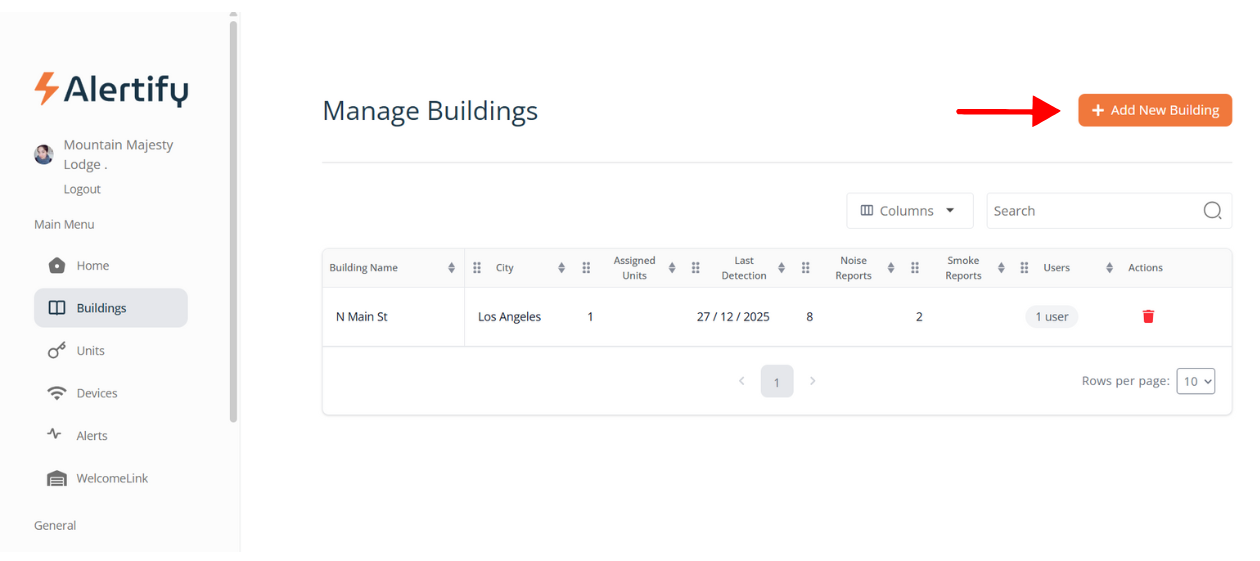Click the 1 user badge
The image size is (1260, 561).
click(x=1051, y=317)
